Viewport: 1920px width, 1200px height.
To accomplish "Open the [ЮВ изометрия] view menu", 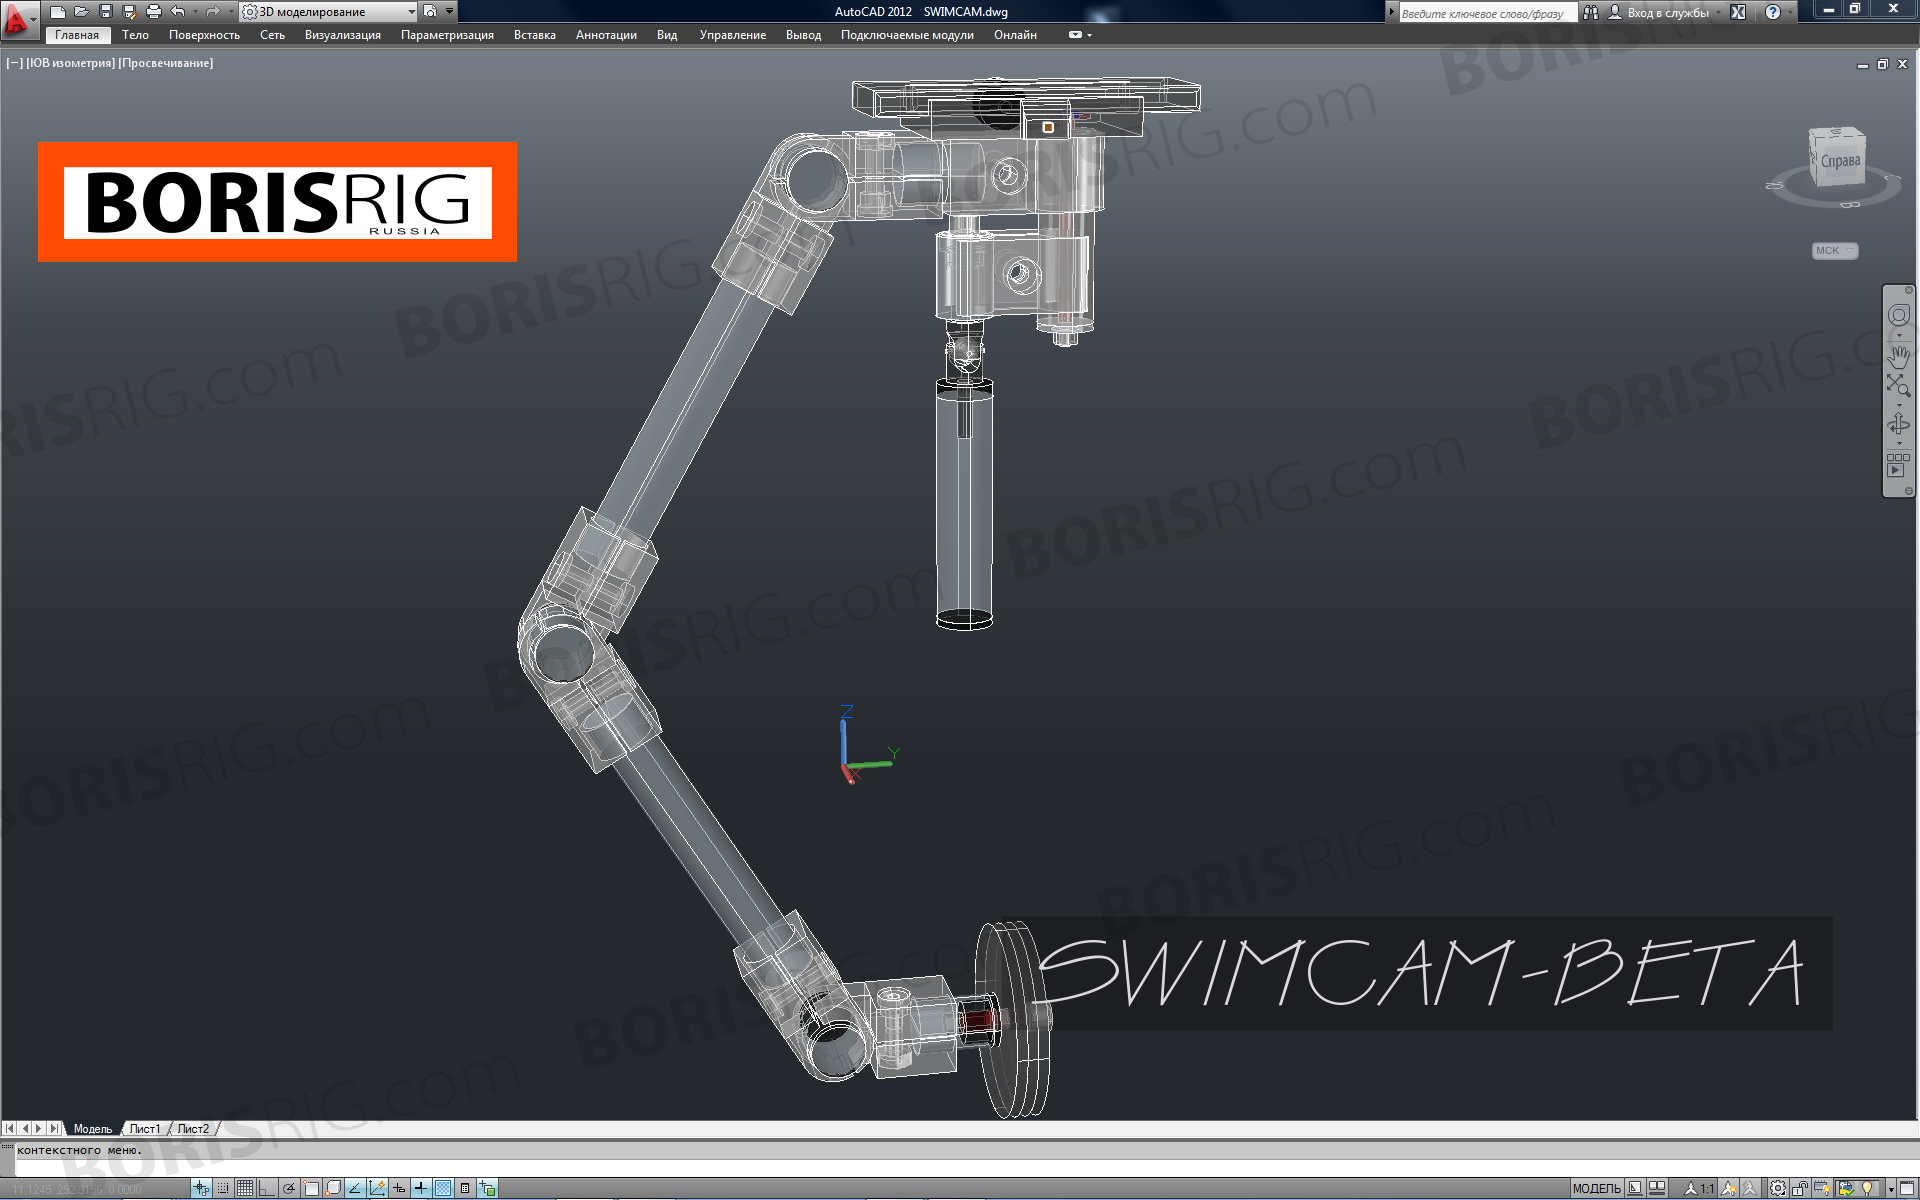I will pos(70,63).
